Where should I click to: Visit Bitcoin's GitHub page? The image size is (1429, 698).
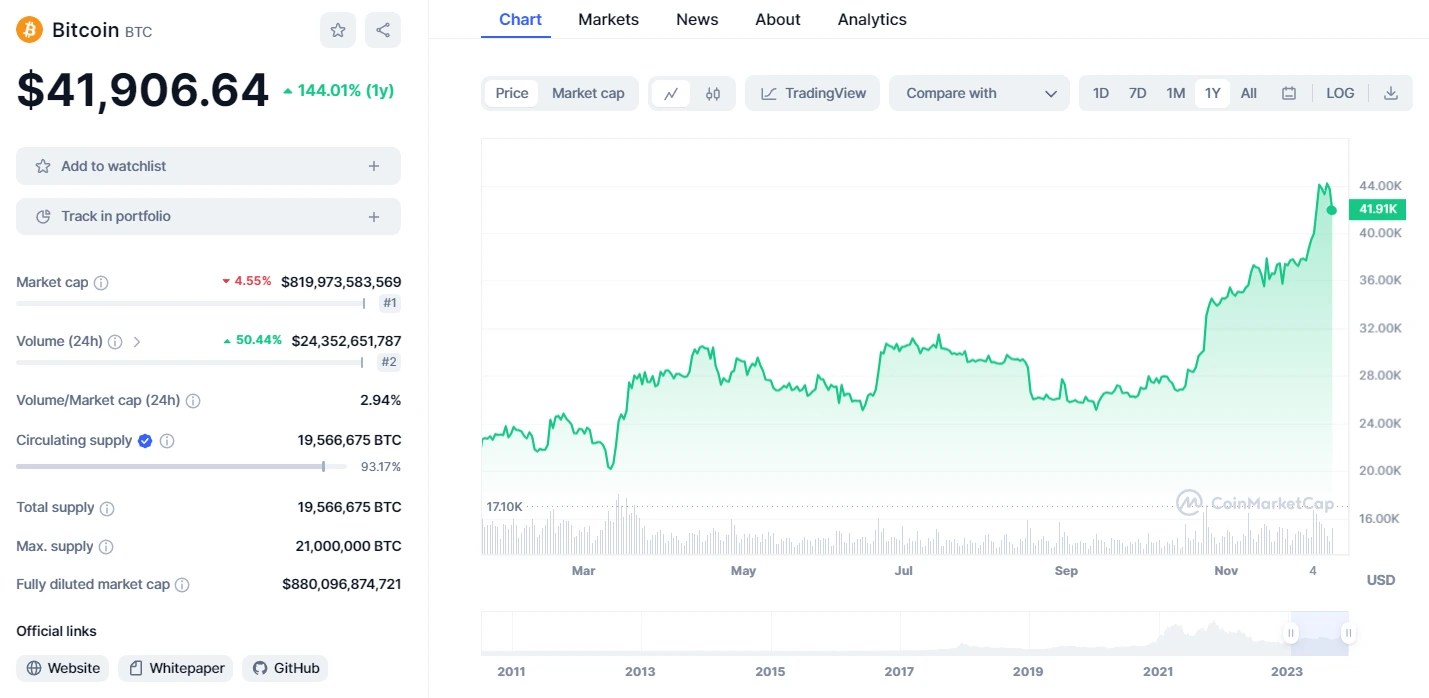coord(285,667)
